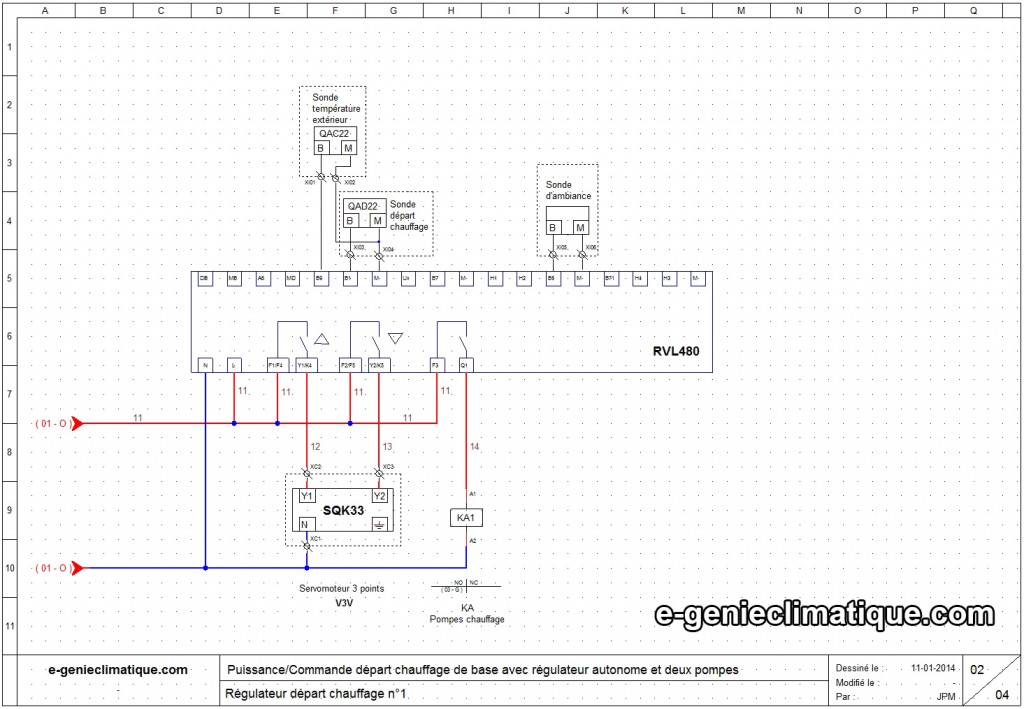Select the B7 terminal on RVL480

pos(436,279)
